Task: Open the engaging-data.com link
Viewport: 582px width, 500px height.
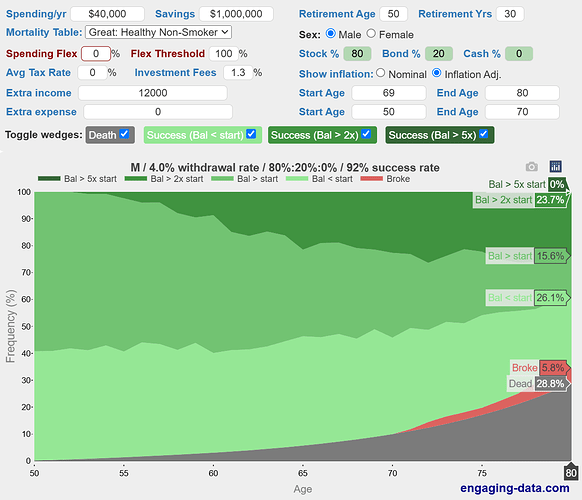Action: (514, 488)
